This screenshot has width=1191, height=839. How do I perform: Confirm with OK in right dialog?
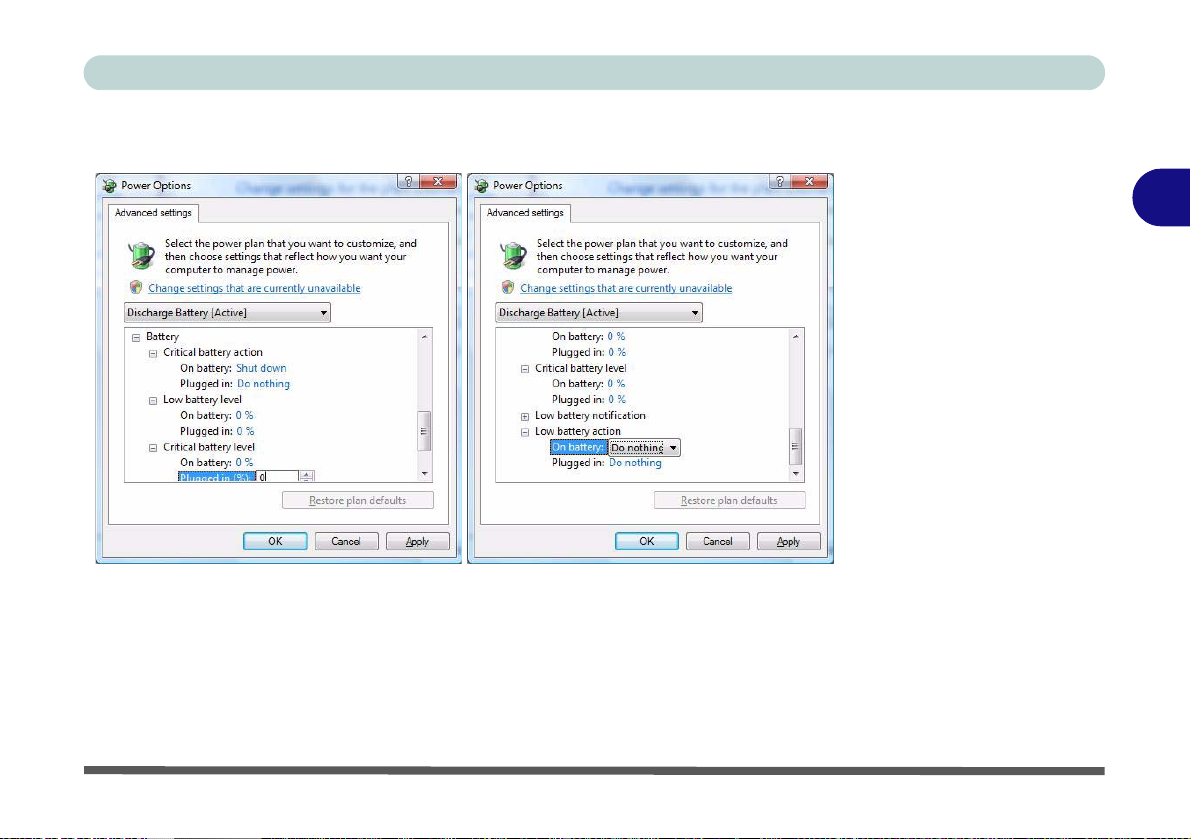pos(646,541)
